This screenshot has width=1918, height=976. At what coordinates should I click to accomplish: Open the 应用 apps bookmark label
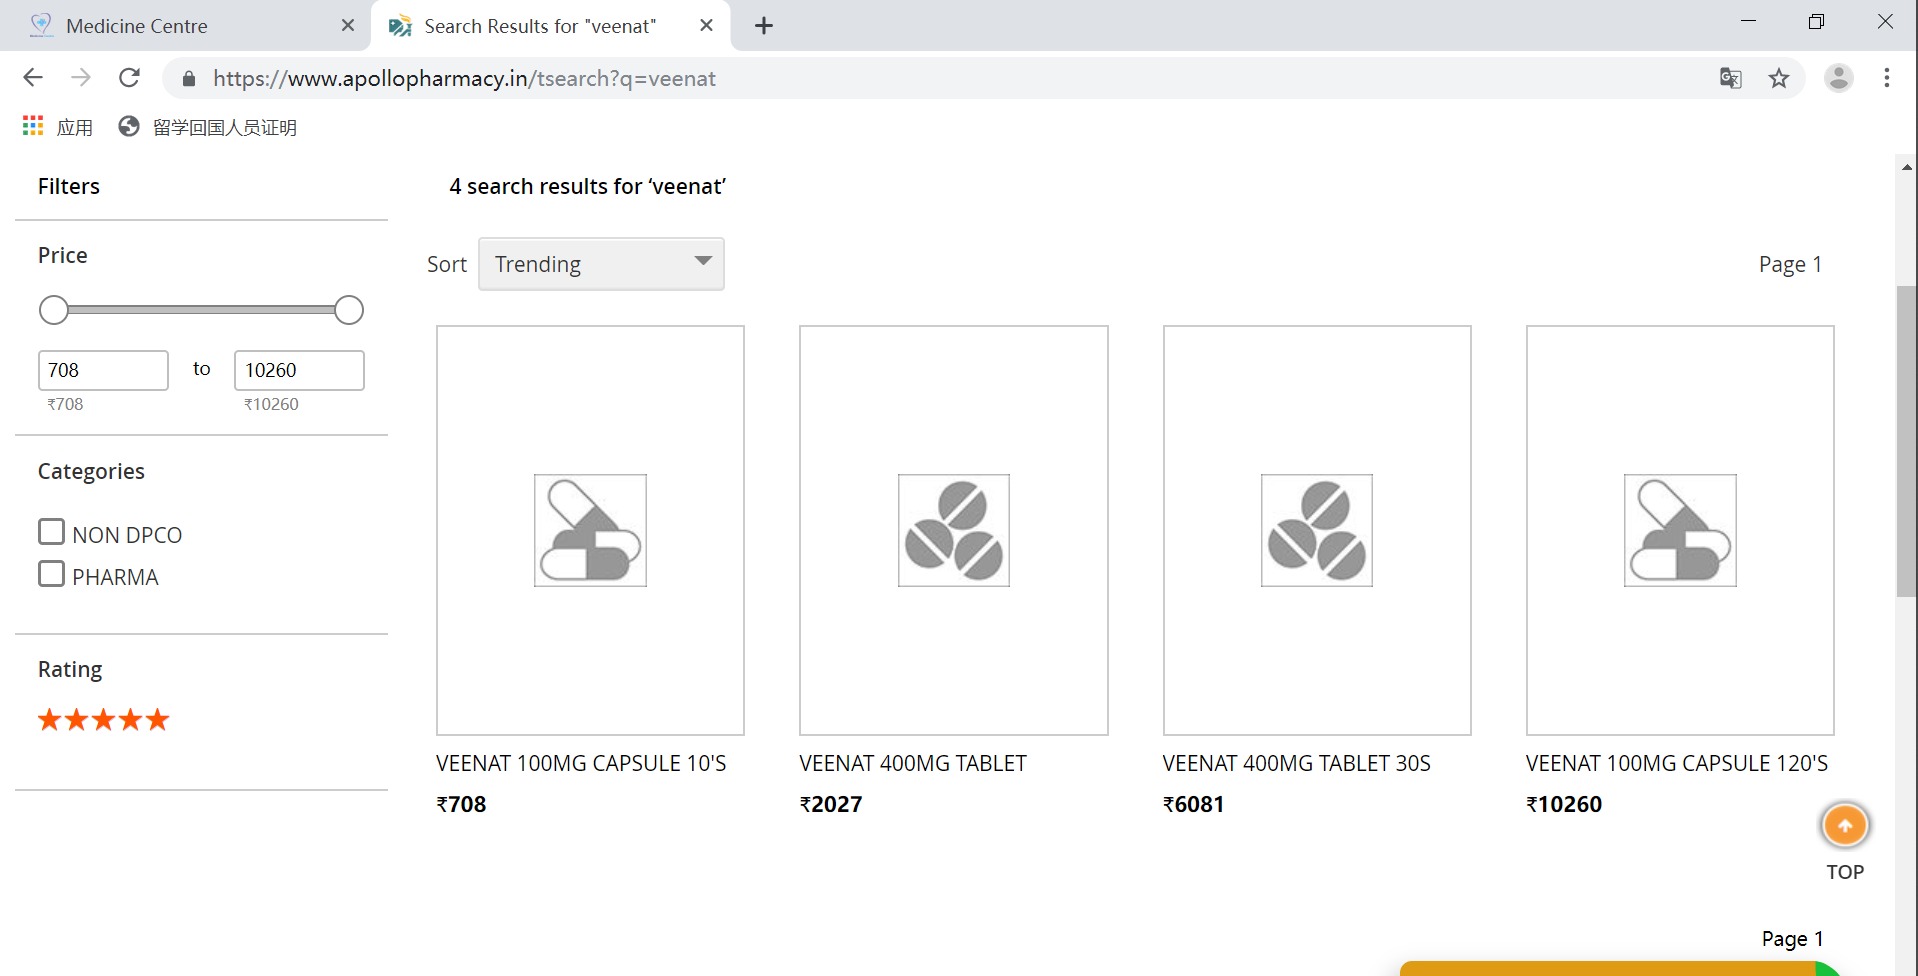click(75, 127)
